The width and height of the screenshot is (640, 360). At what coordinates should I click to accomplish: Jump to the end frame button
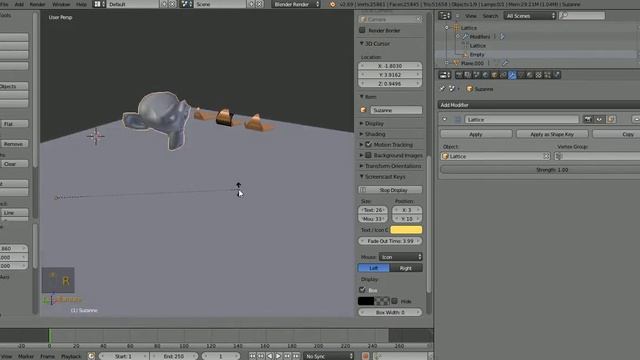pos(296,356)
